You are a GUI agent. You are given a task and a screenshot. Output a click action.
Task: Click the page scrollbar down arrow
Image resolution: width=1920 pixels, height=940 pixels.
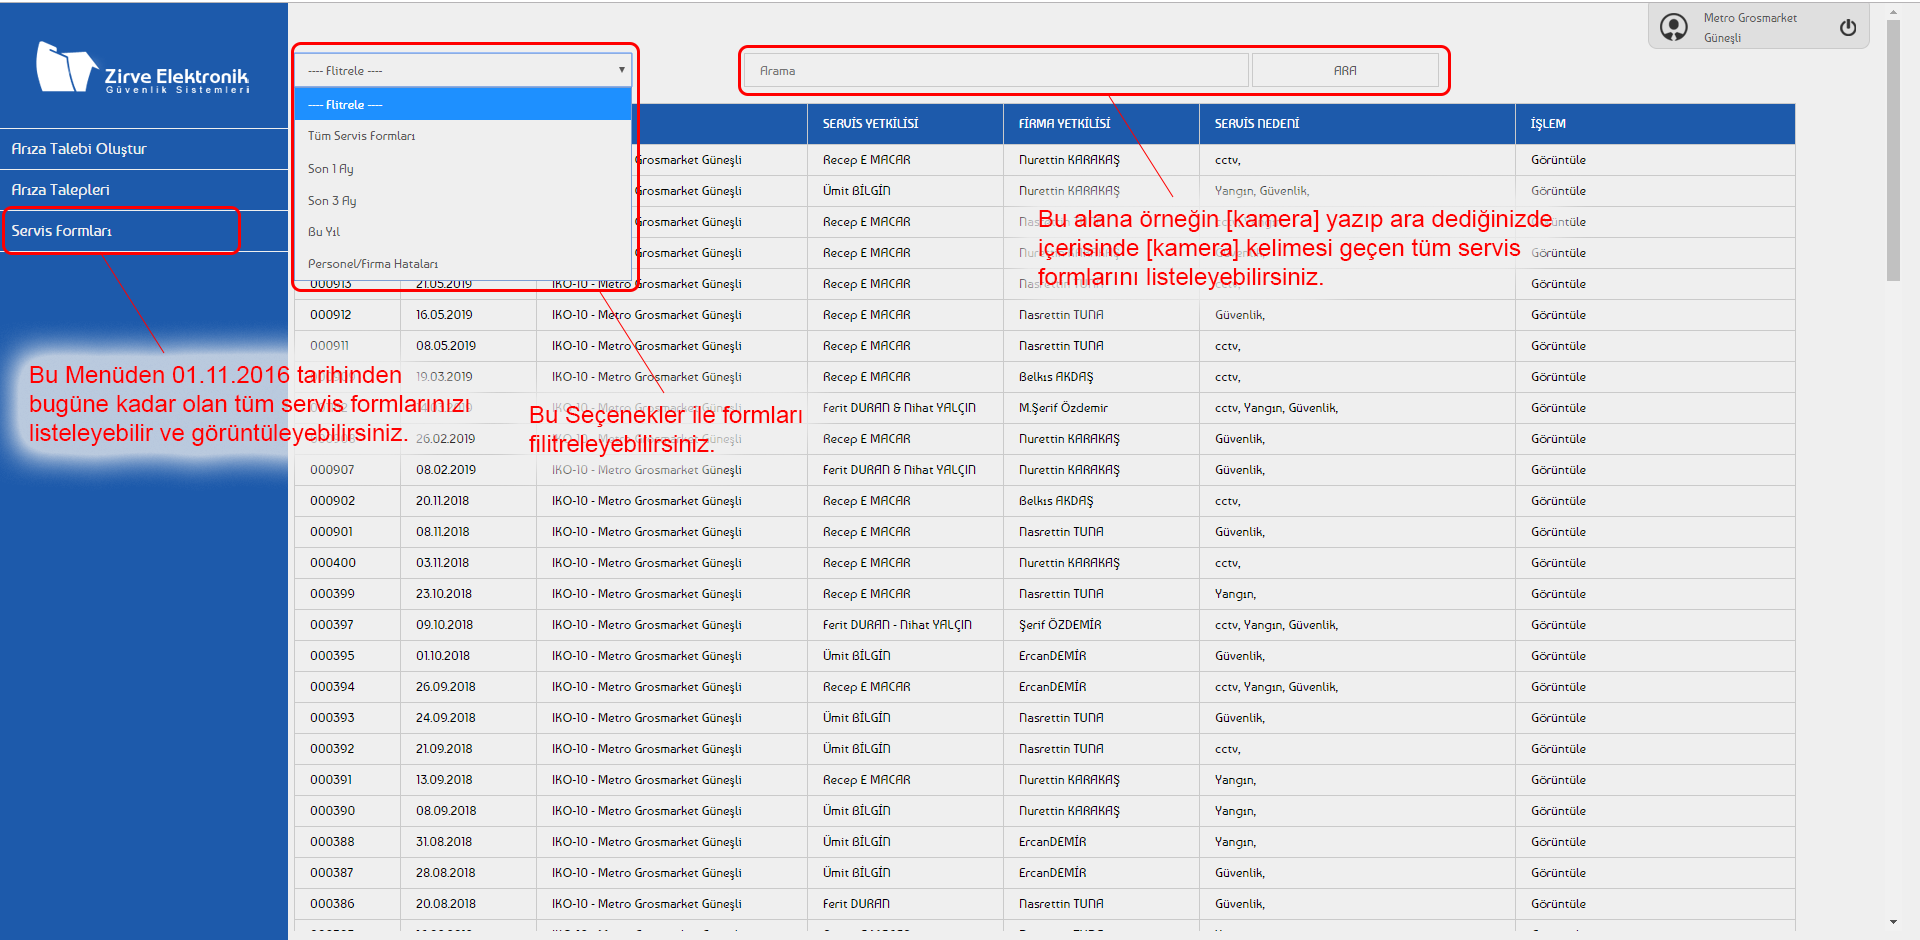coord(1893,922)
